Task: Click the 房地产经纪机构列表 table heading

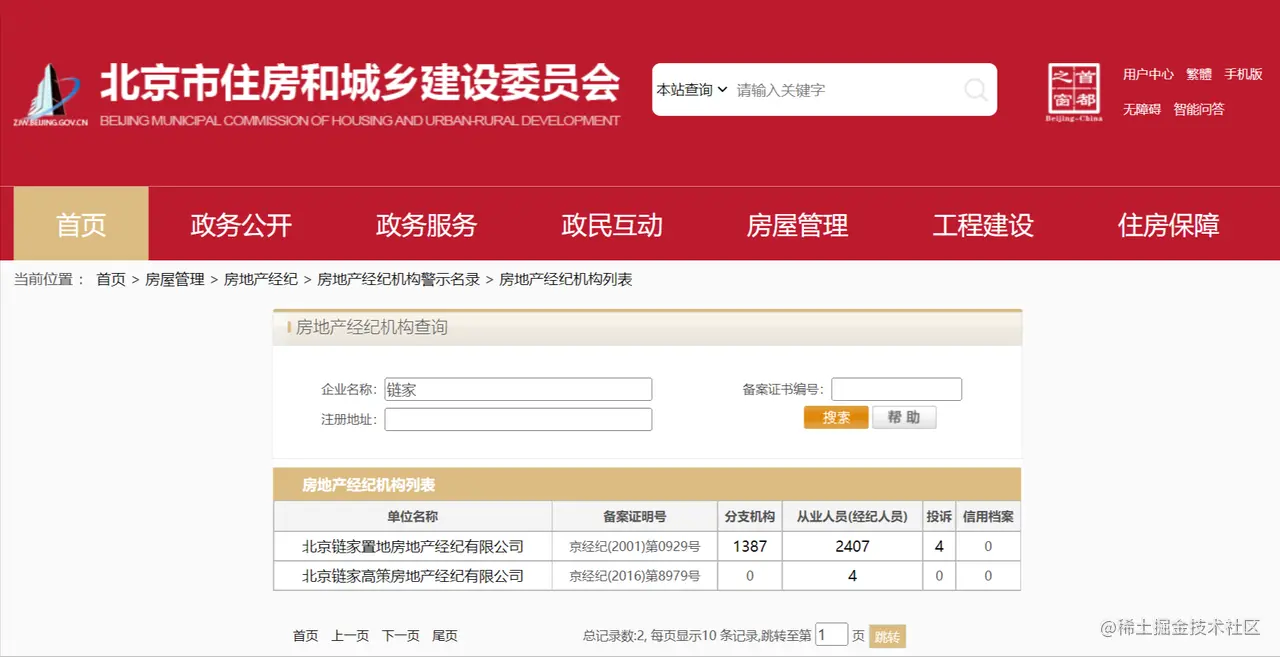Action: (369, 485)
